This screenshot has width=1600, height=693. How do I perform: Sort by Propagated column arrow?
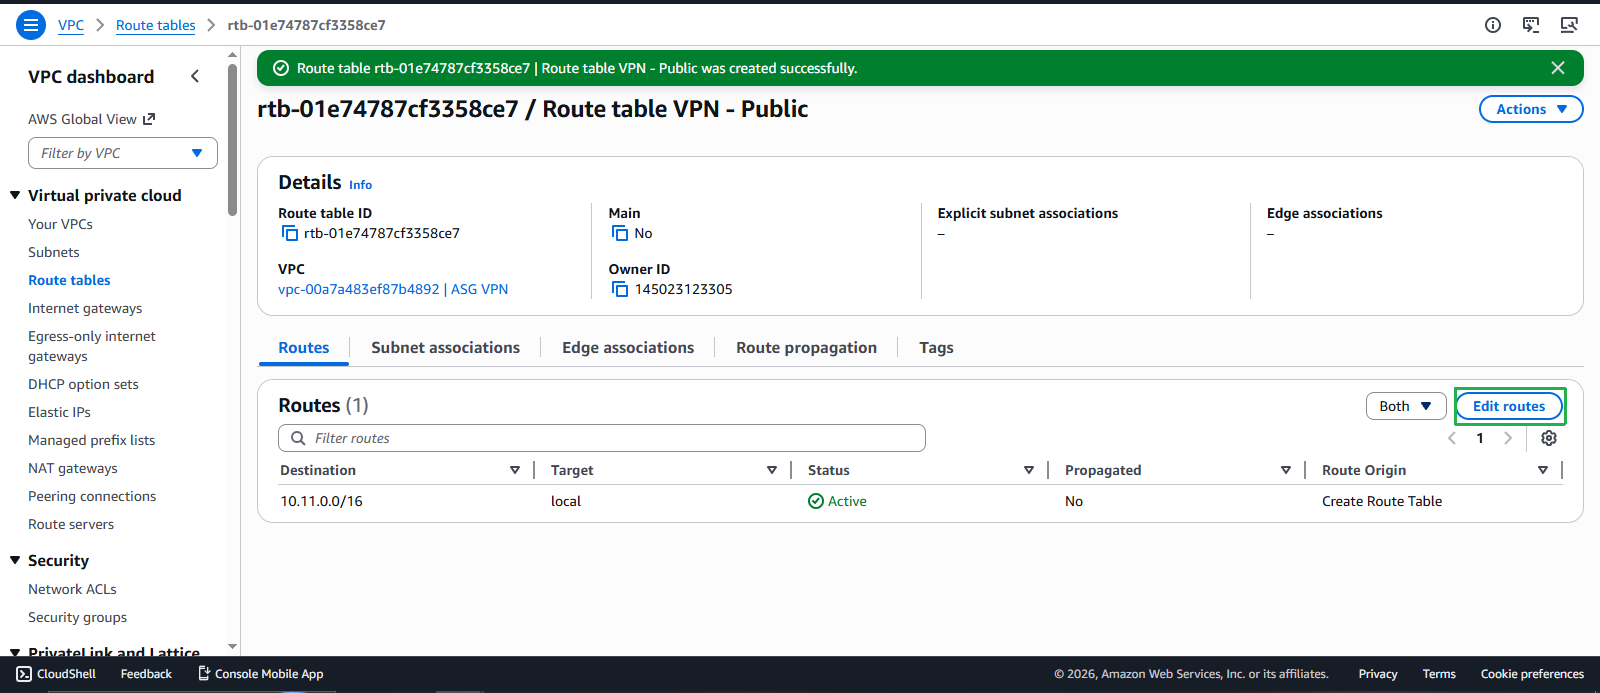coord(1286,470)
